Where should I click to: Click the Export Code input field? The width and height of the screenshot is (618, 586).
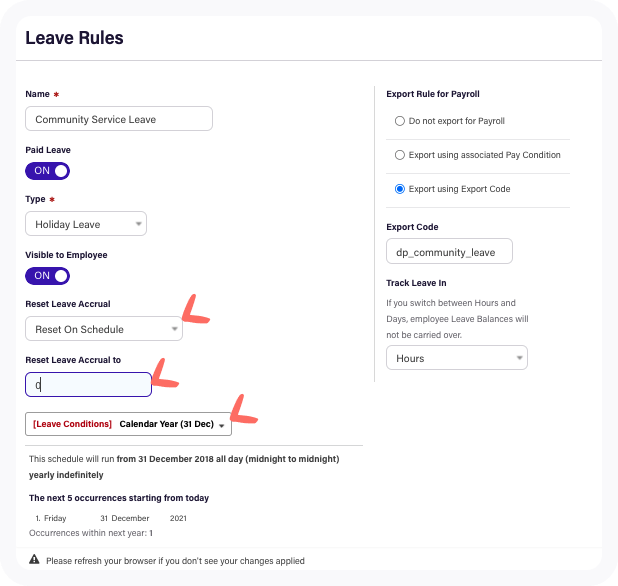click(x=449, y=251)
